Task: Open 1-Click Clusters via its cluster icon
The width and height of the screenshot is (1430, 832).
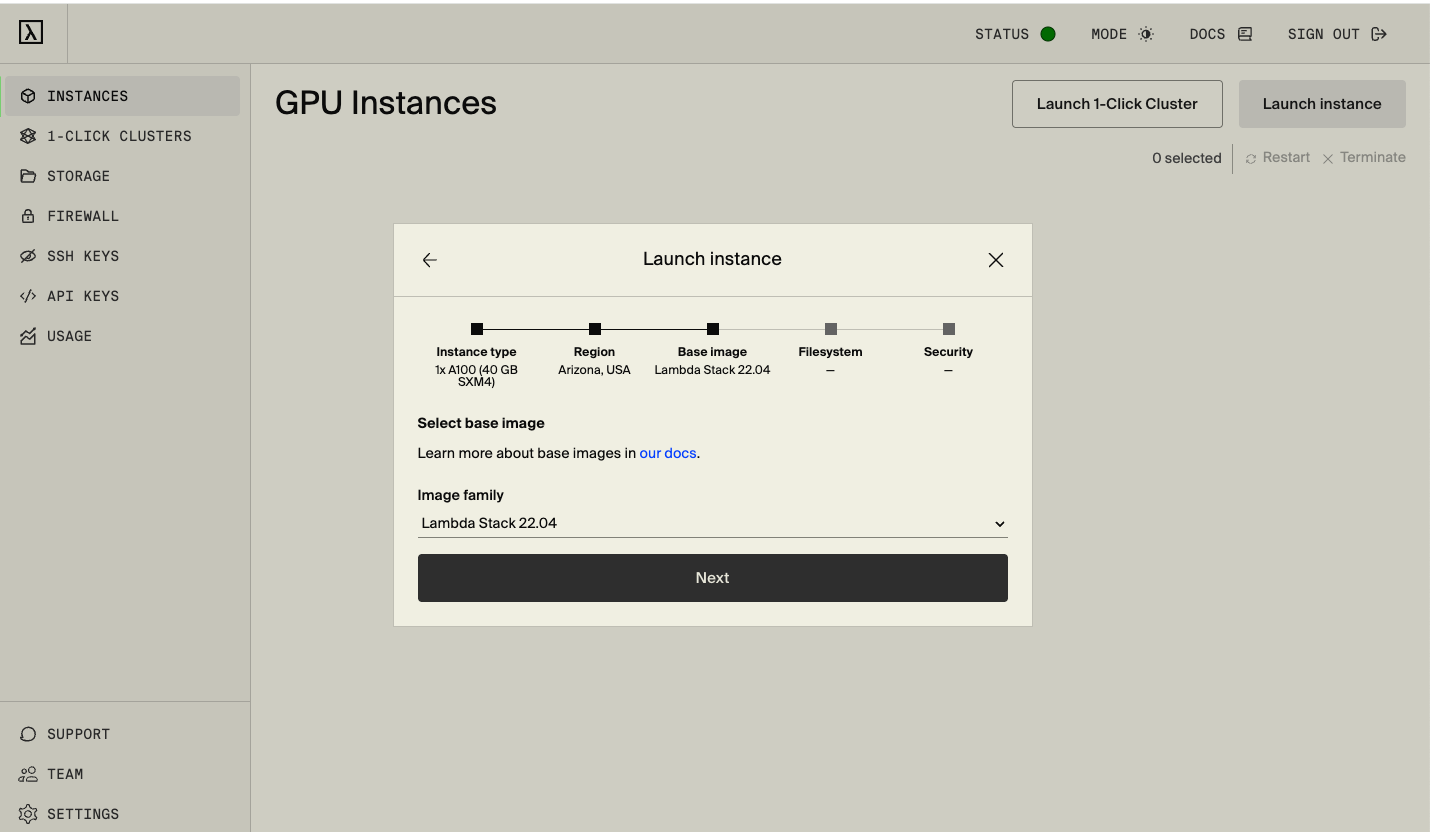Action: pos(28,135)
